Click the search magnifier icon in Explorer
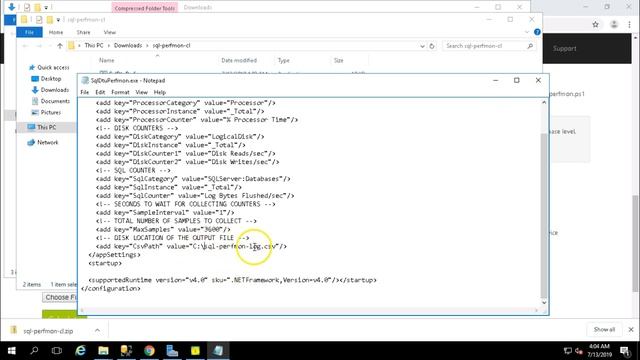640x360 pixels. pyautogui.click(x=530, y=46)
